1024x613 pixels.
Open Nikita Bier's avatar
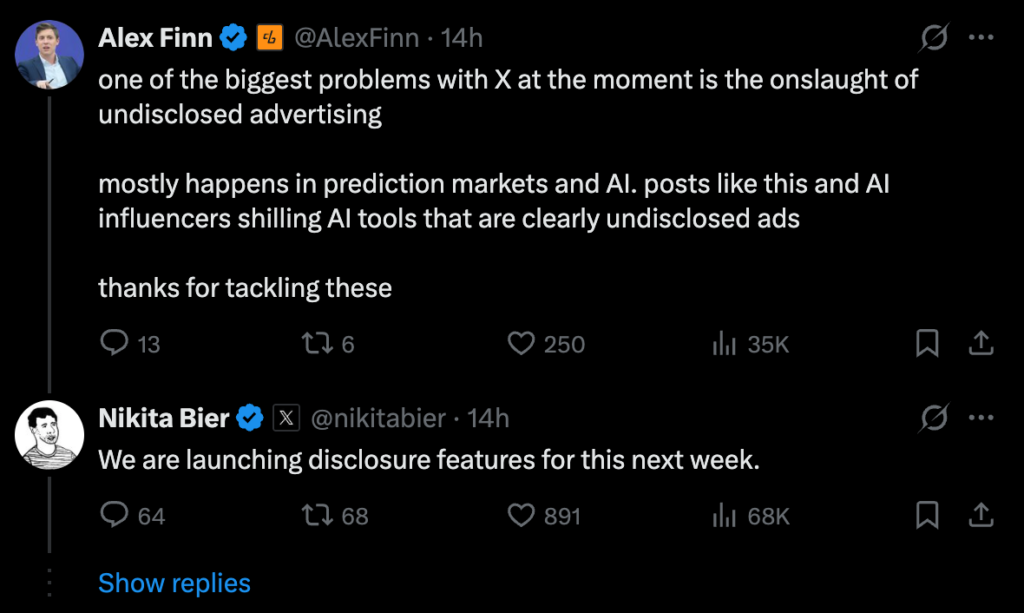49,434
